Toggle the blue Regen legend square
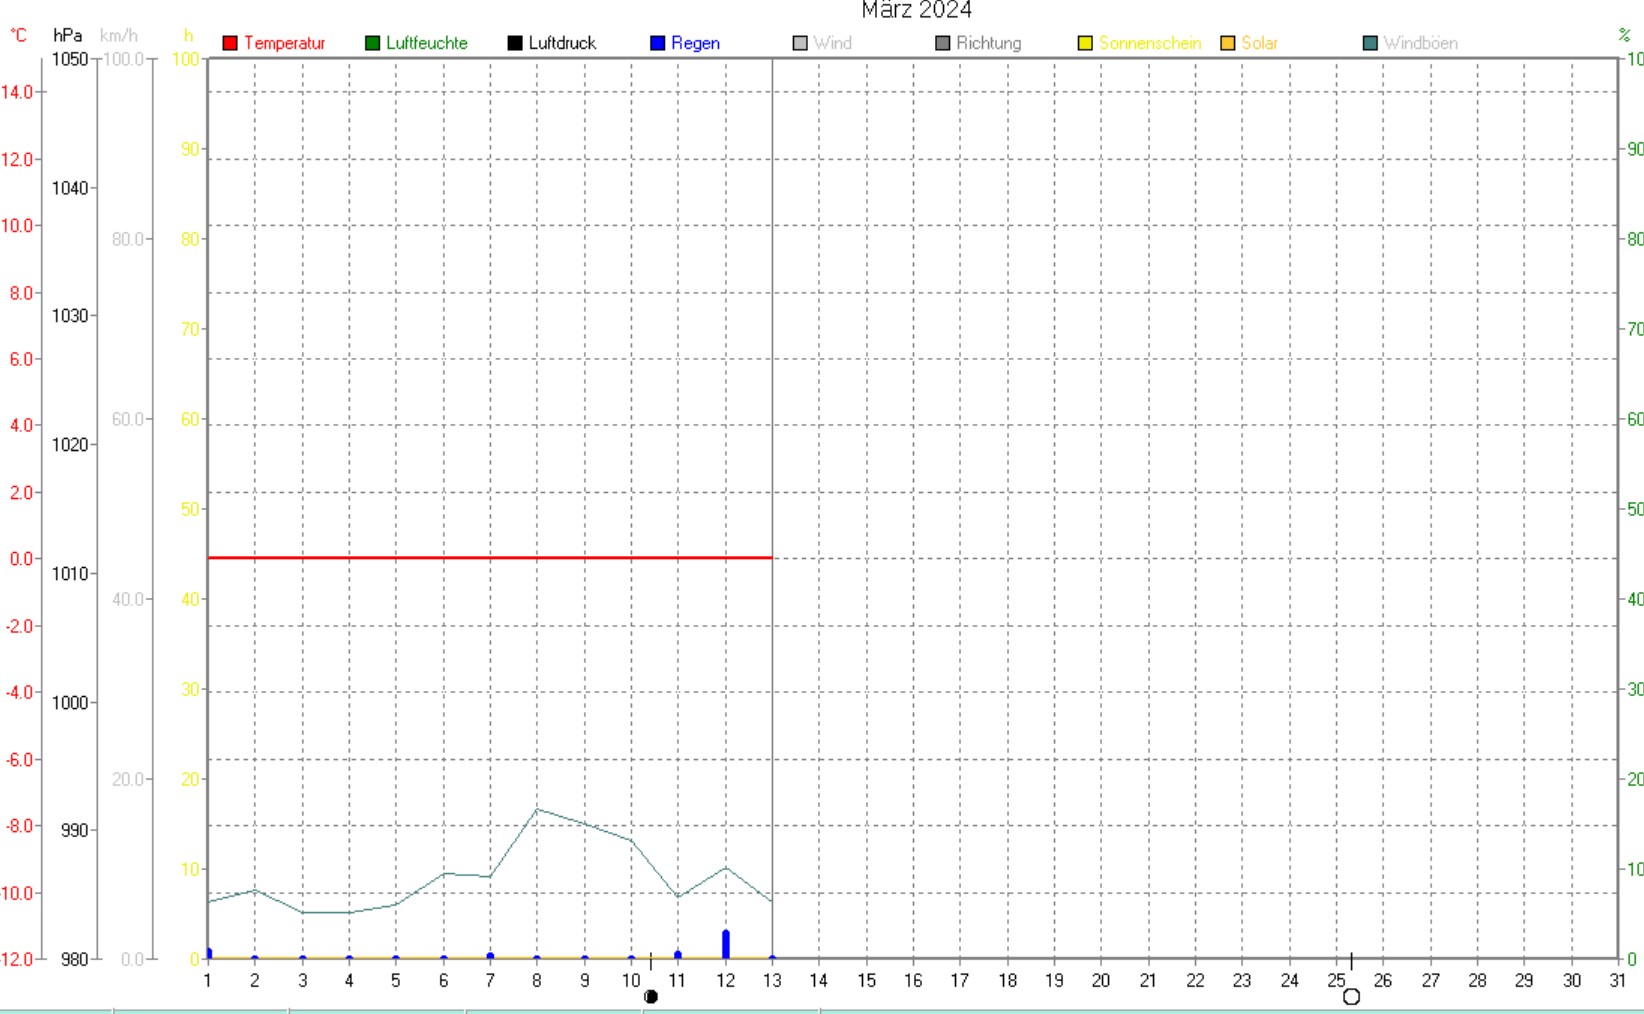The image size is (1644, 1014). 657,43
